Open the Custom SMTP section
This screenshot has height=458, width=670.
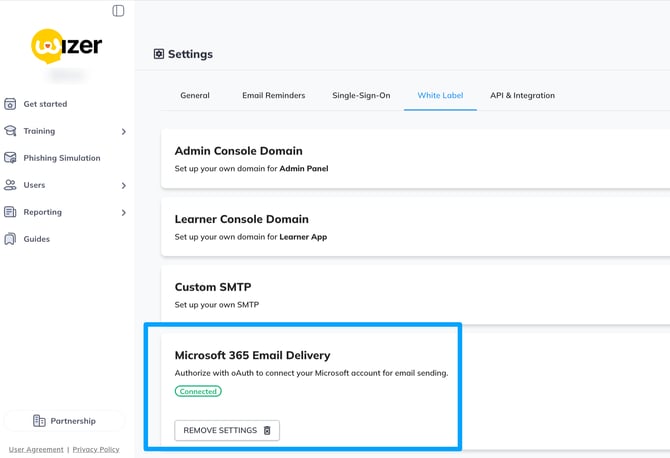pos(213,287)
